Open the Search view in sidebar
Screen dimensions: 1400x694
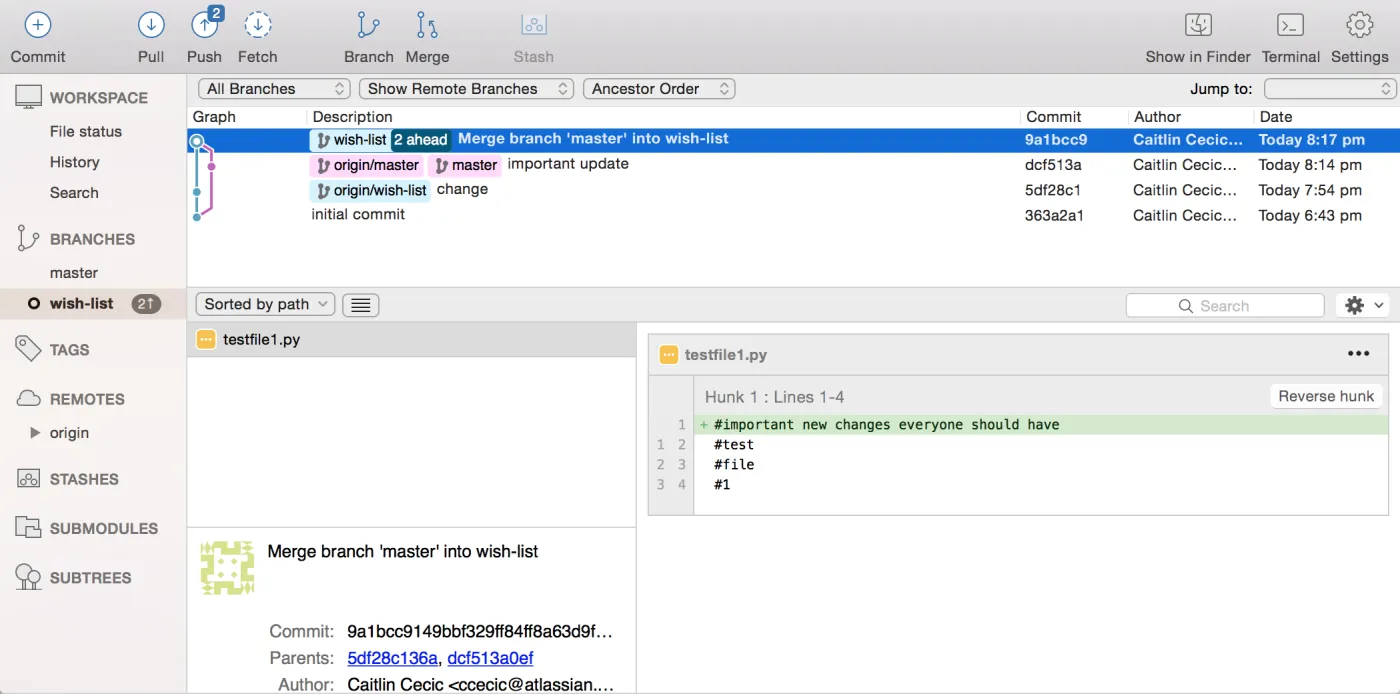tap(74, 193)
